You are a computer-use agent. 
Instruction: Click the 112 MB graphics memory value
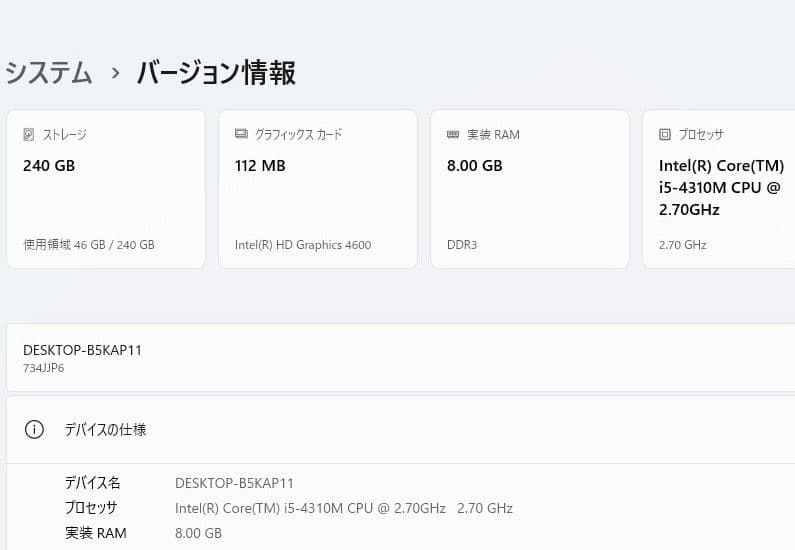click(x=260, y=166)
